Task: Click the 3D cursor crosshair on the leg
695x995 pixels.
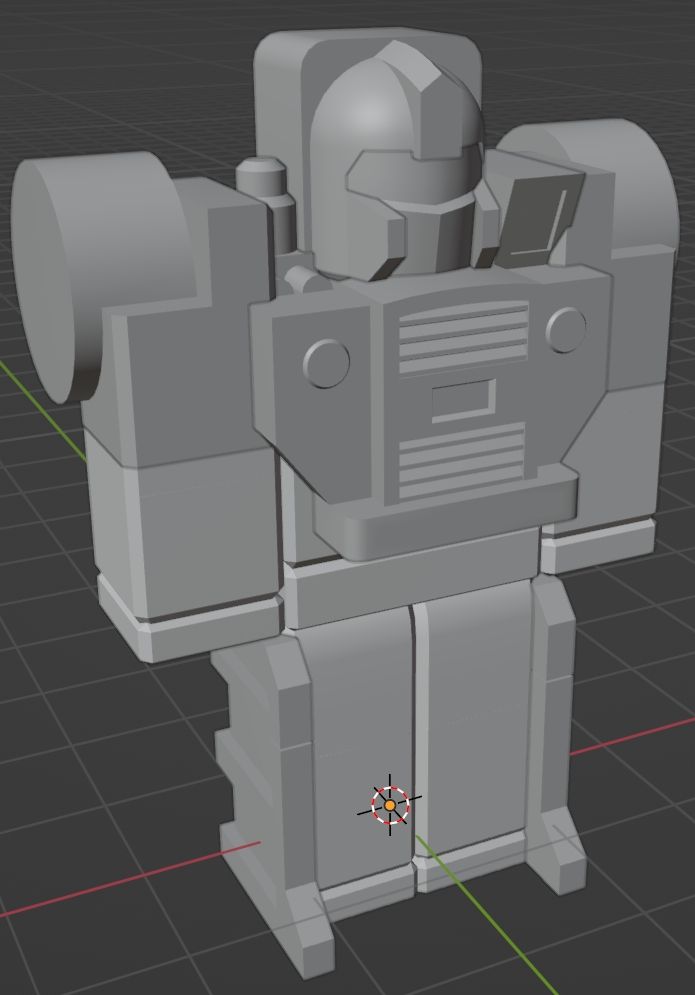Action: pyautogui.click(x=390, y=805)
